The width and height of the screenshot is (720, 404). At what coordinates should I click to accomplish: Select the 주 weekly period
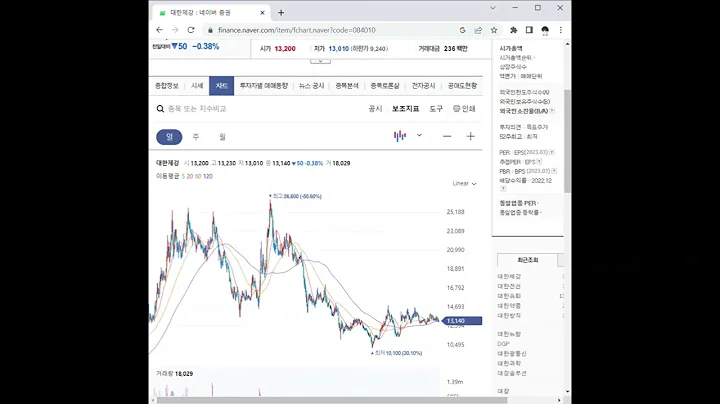coord(196,137)
